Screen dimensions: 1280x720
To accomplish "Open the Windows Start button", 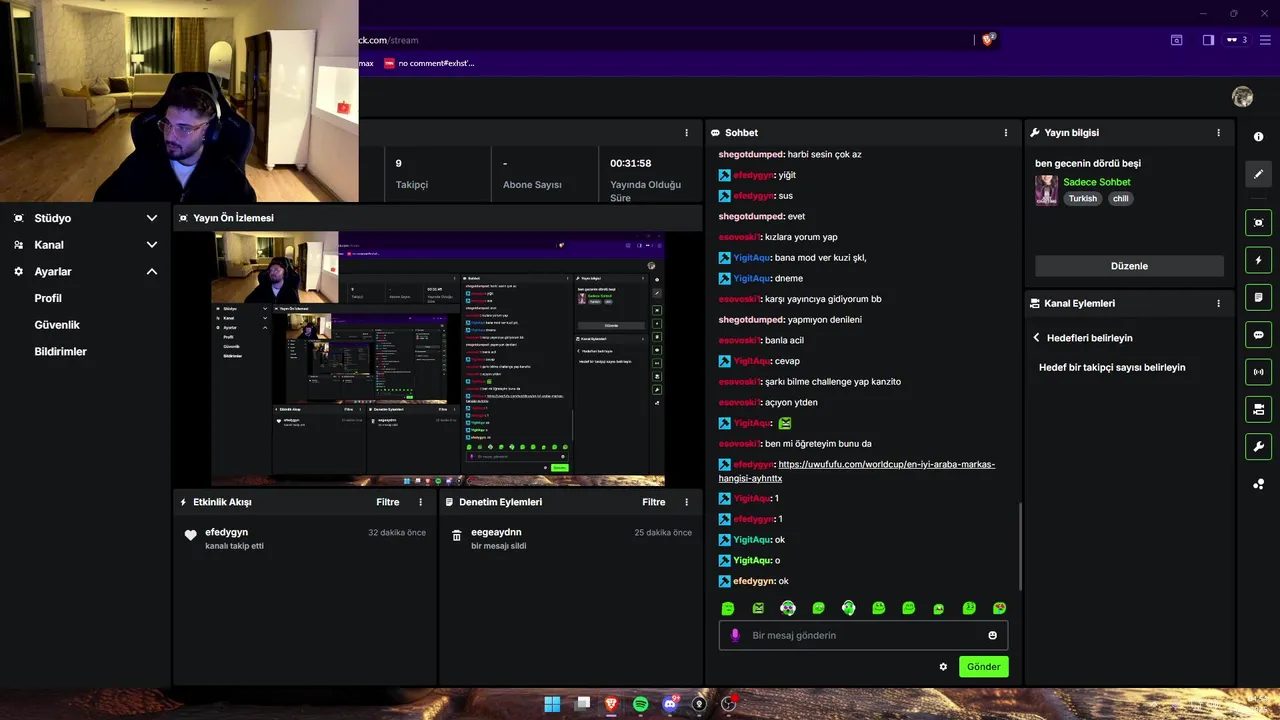I will tap(552, 704).
